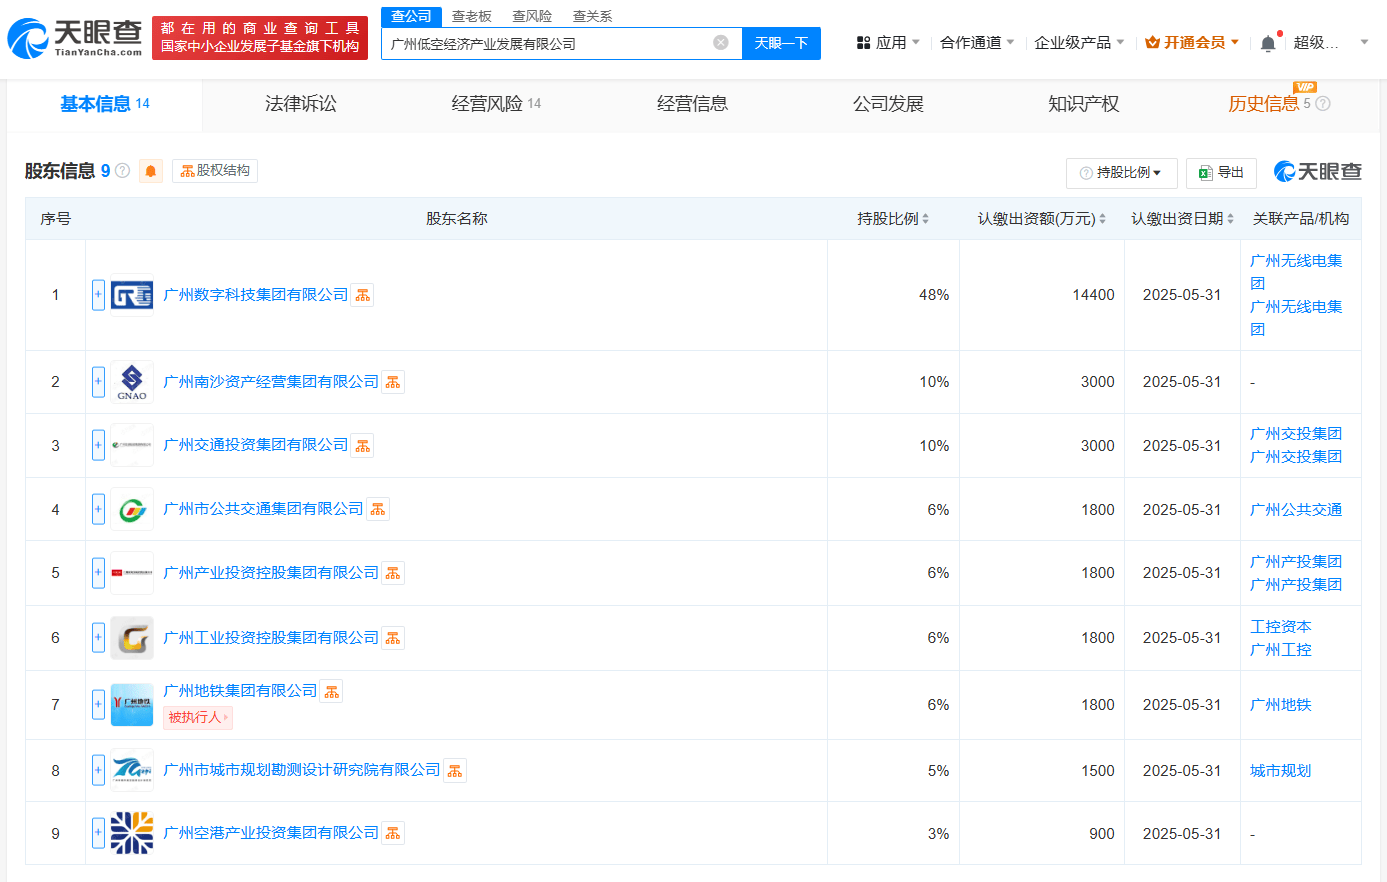
Task: Open the 股权结构 button
Action: [x=215, y=171]
